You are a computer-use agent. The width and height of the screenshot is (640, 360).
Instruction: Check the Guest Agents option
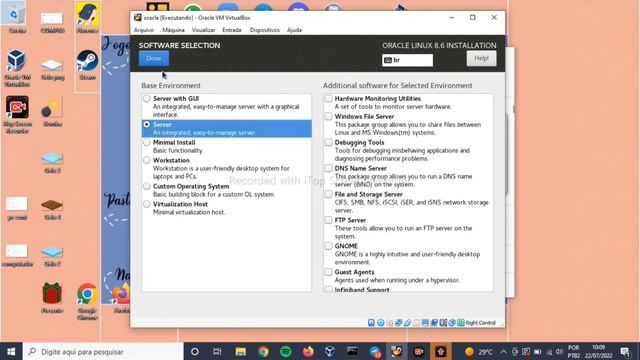pyautogui.click(x=328, y=272)
